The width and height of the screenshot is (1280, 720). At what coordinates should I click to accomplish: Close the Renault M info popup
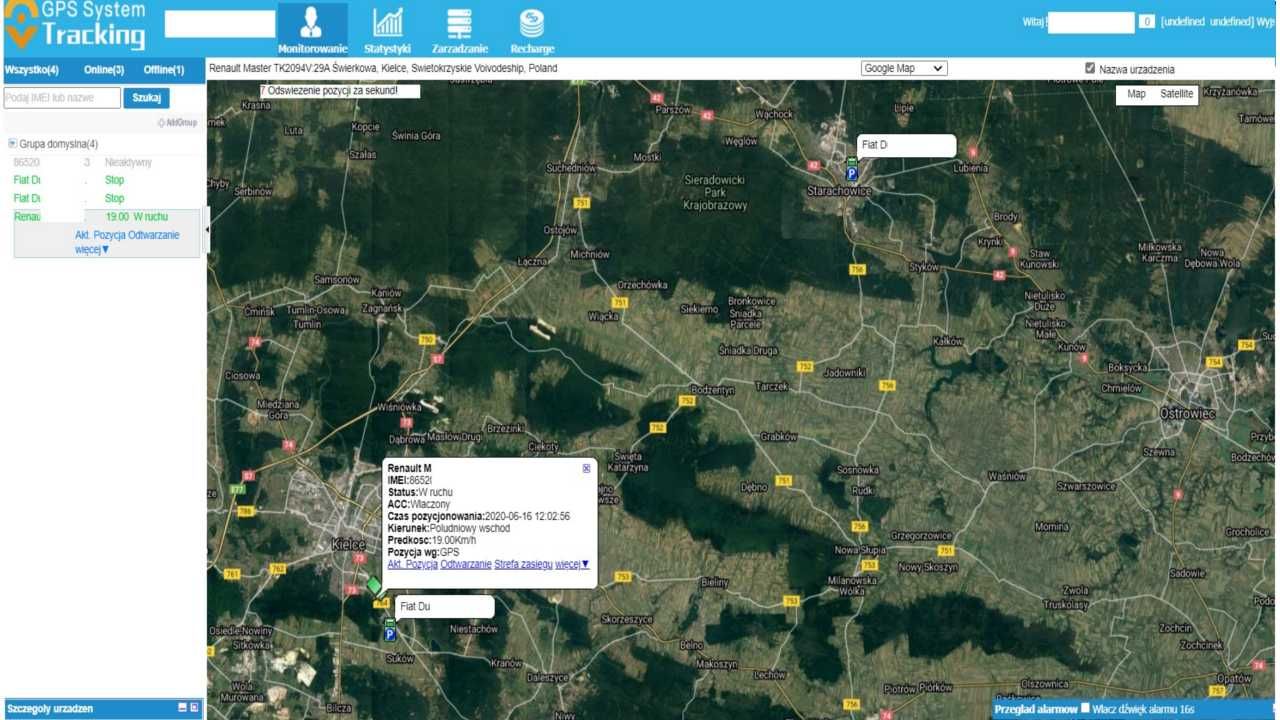tap(587, 468)
